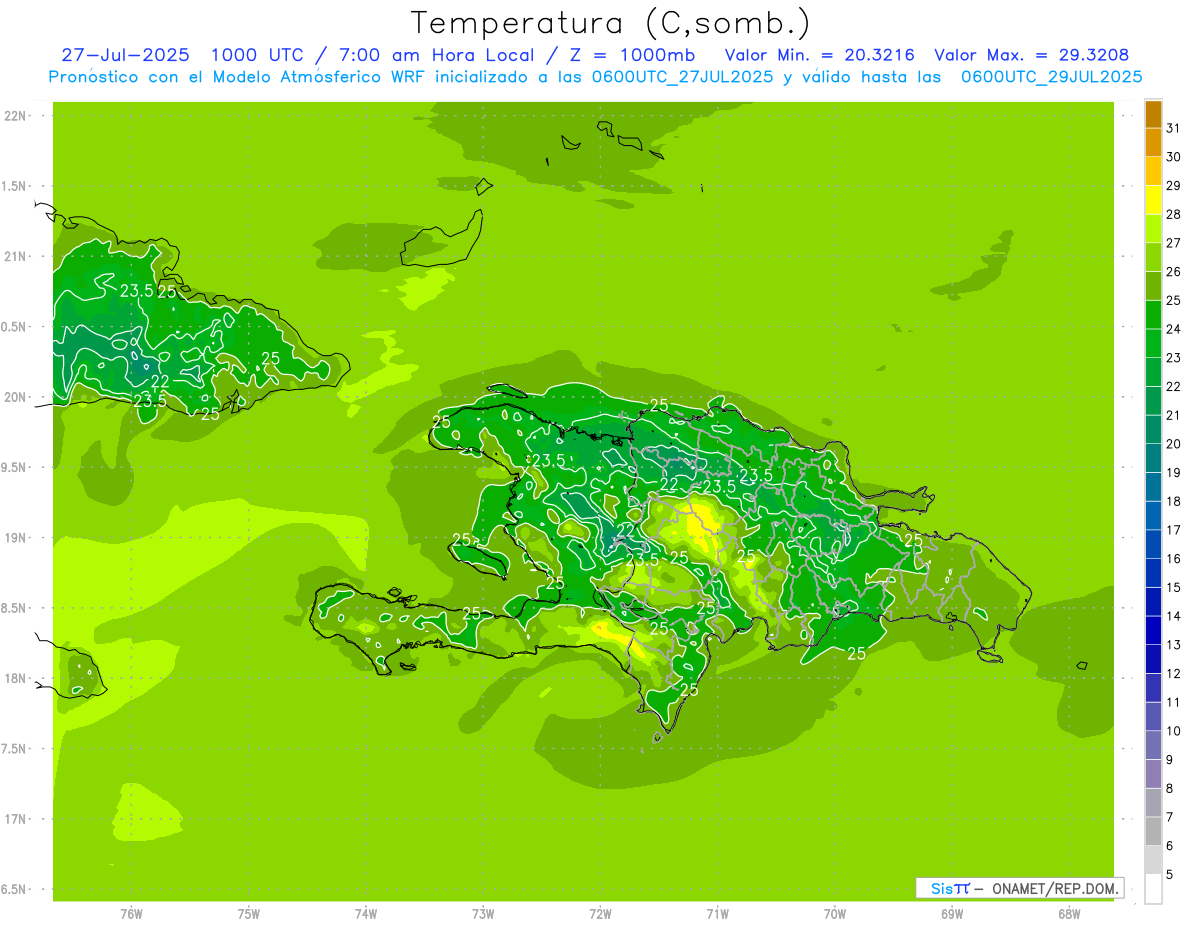Click the legend value "30"
This screenshot has height=927, width=1200.
(x=1173, y=157)
